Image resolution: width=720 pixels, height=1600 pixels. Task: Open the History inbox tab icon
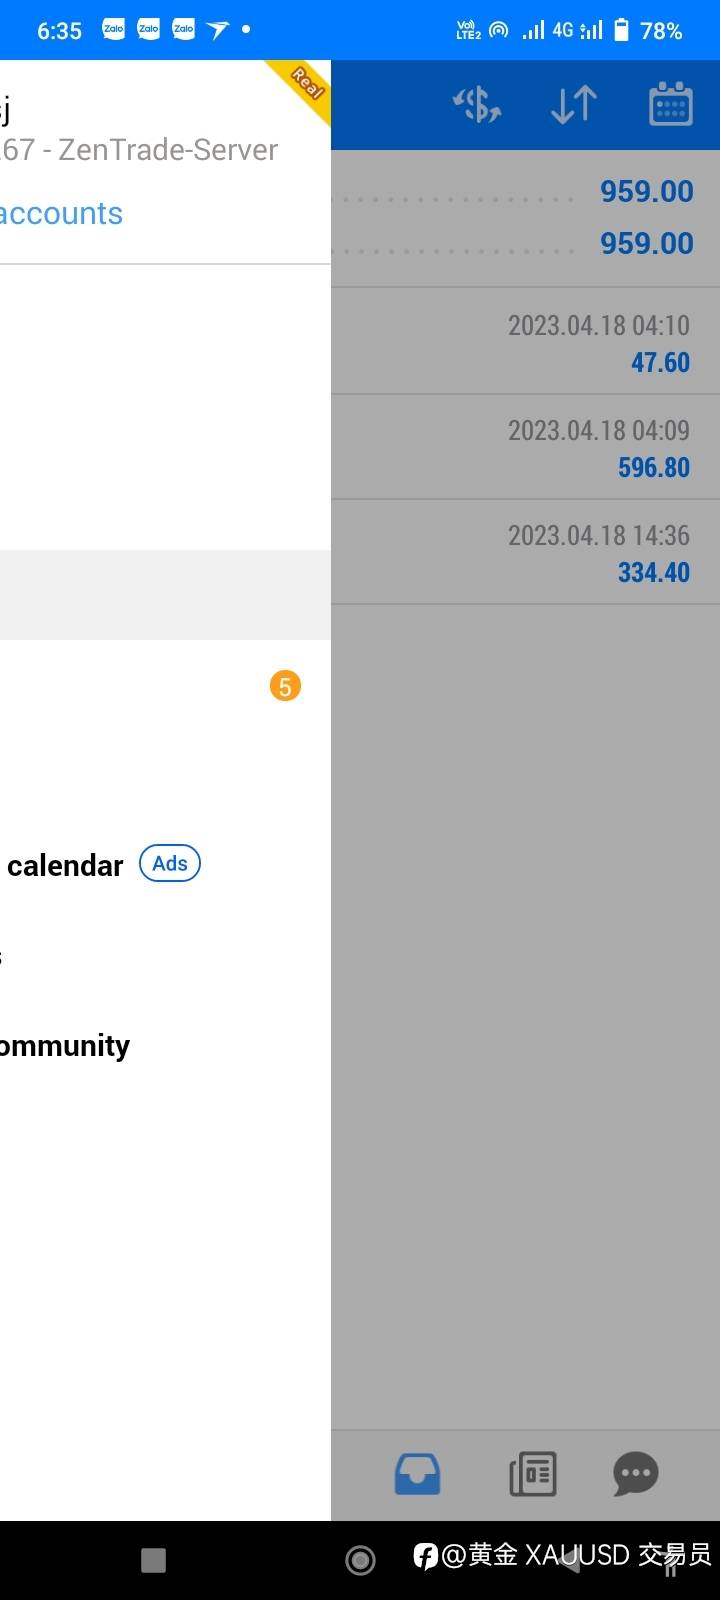pos(417,1474)
